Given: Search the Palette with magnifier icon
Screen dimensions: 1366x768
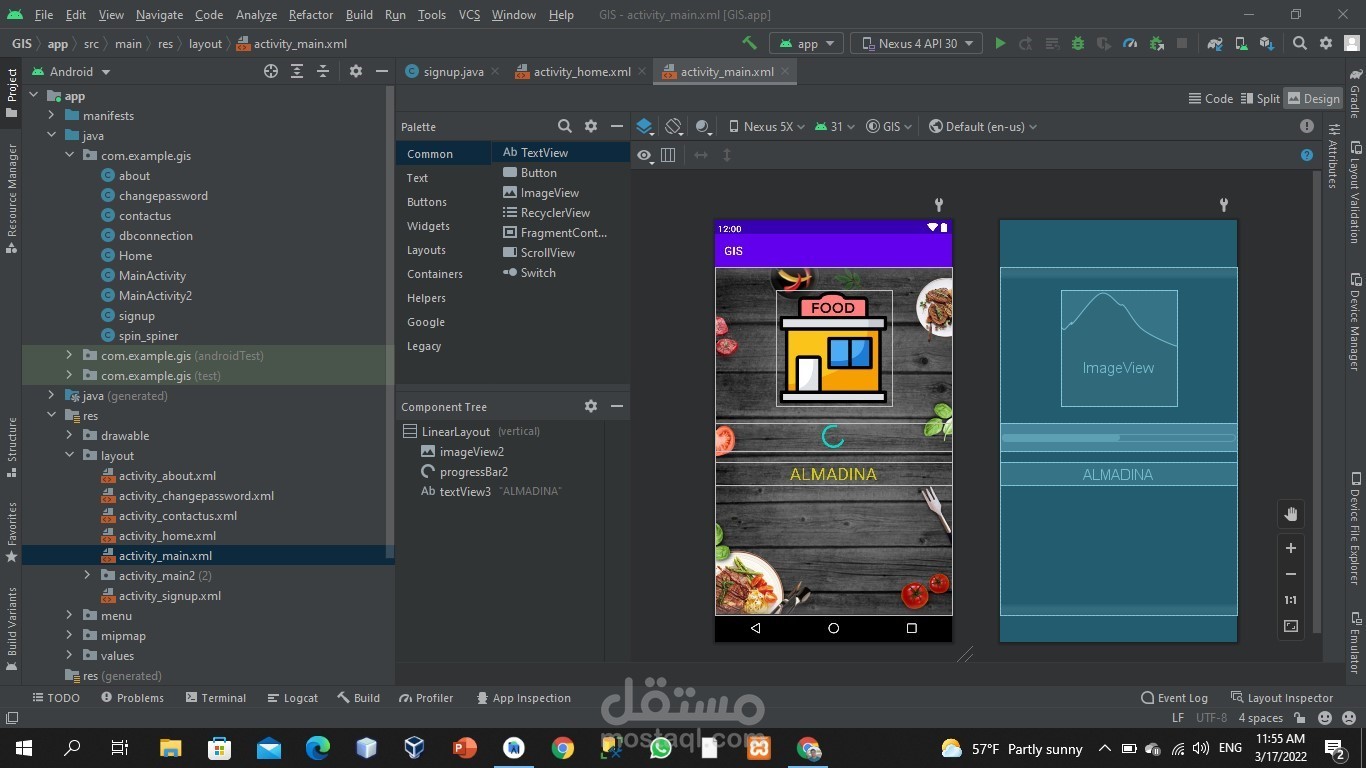Looking at the screenshot, I should 565,126.
